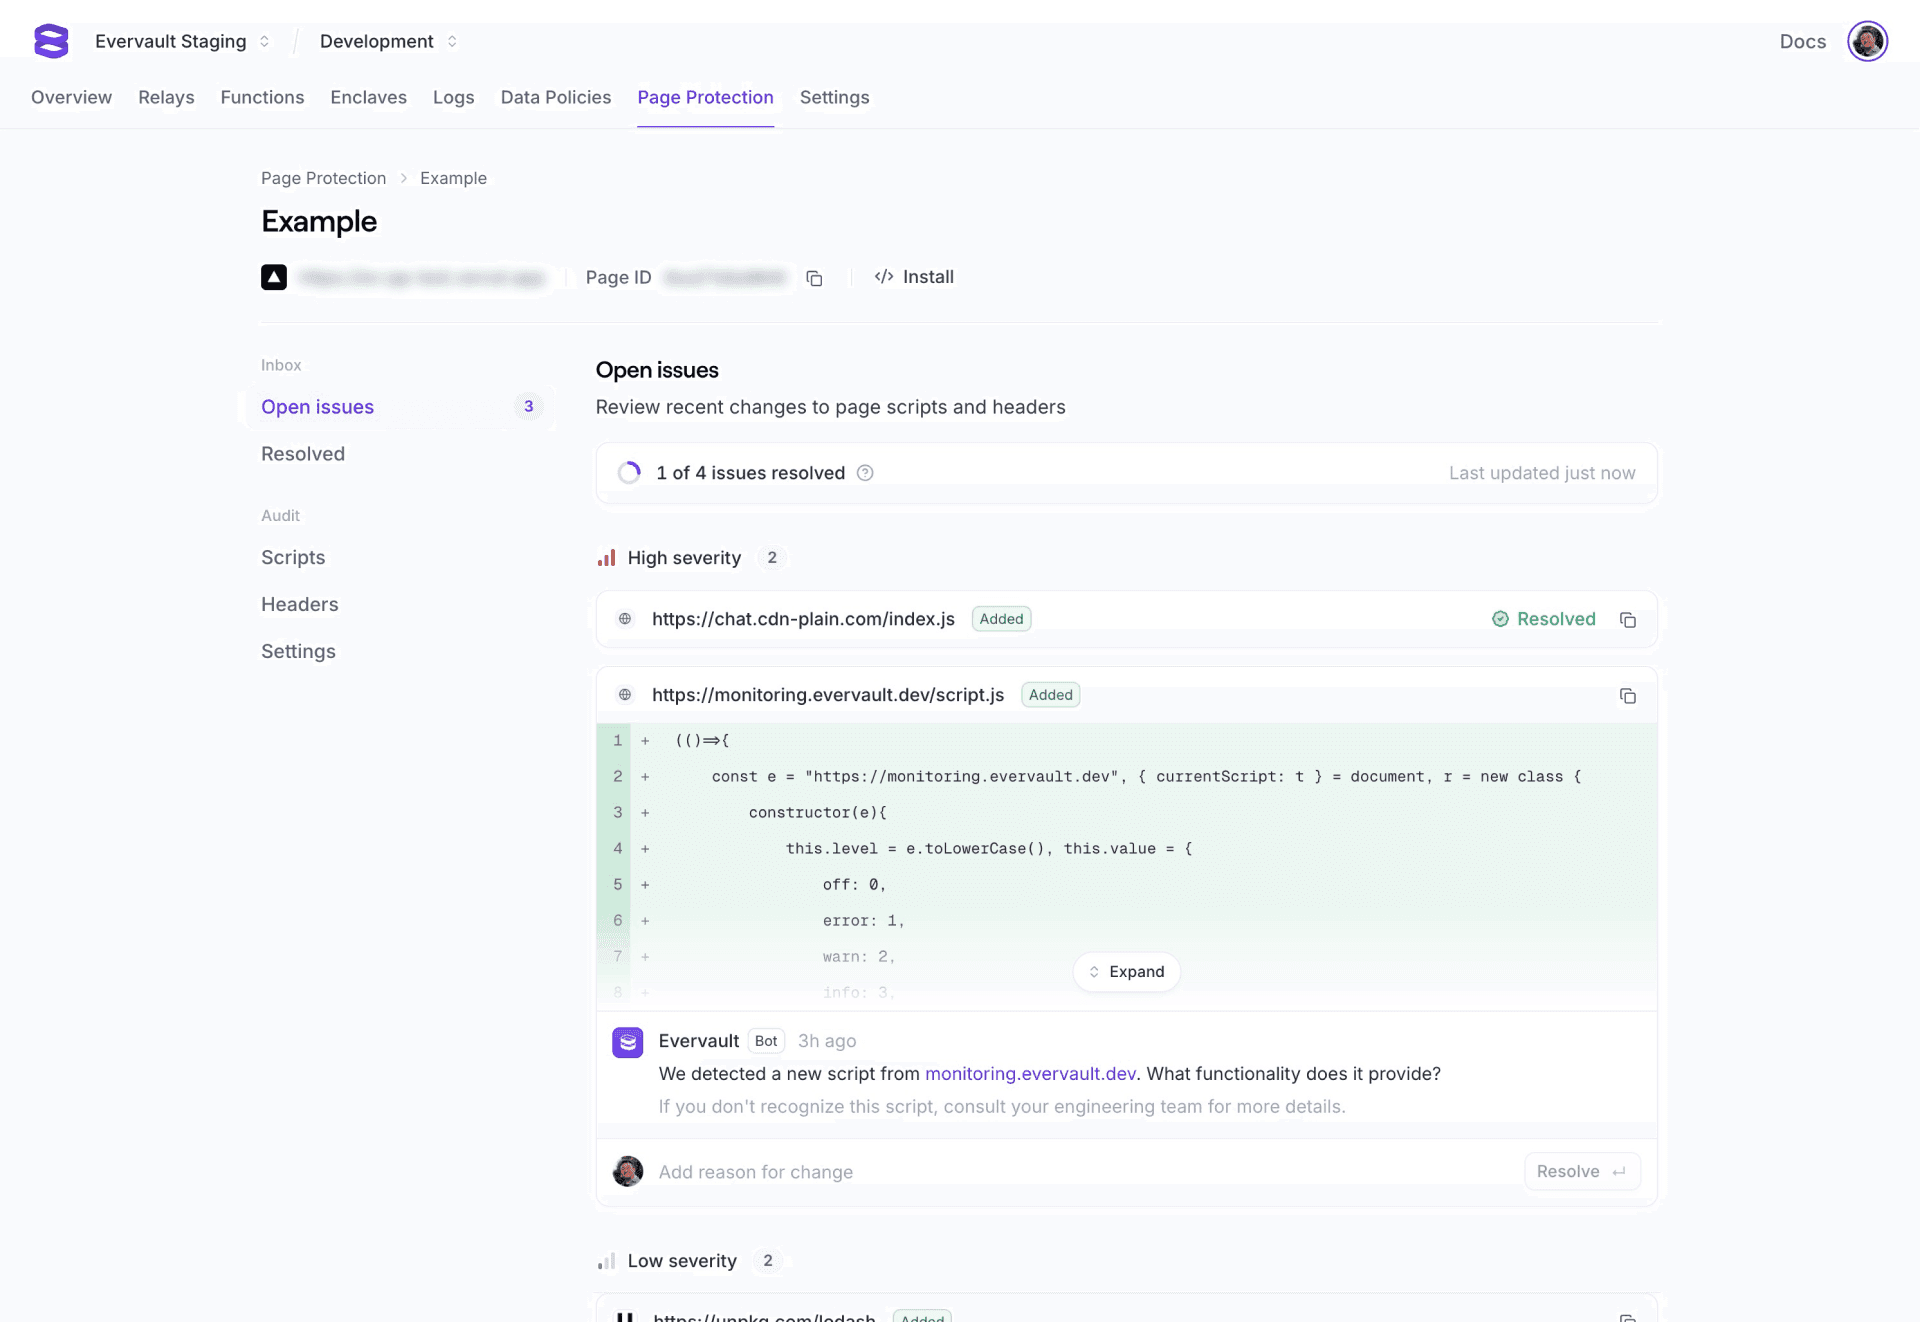The image size is (1920, 1322).
Task: Switch to the Data Policies tab
Action: pyautogui.click(x=555, y=97)
